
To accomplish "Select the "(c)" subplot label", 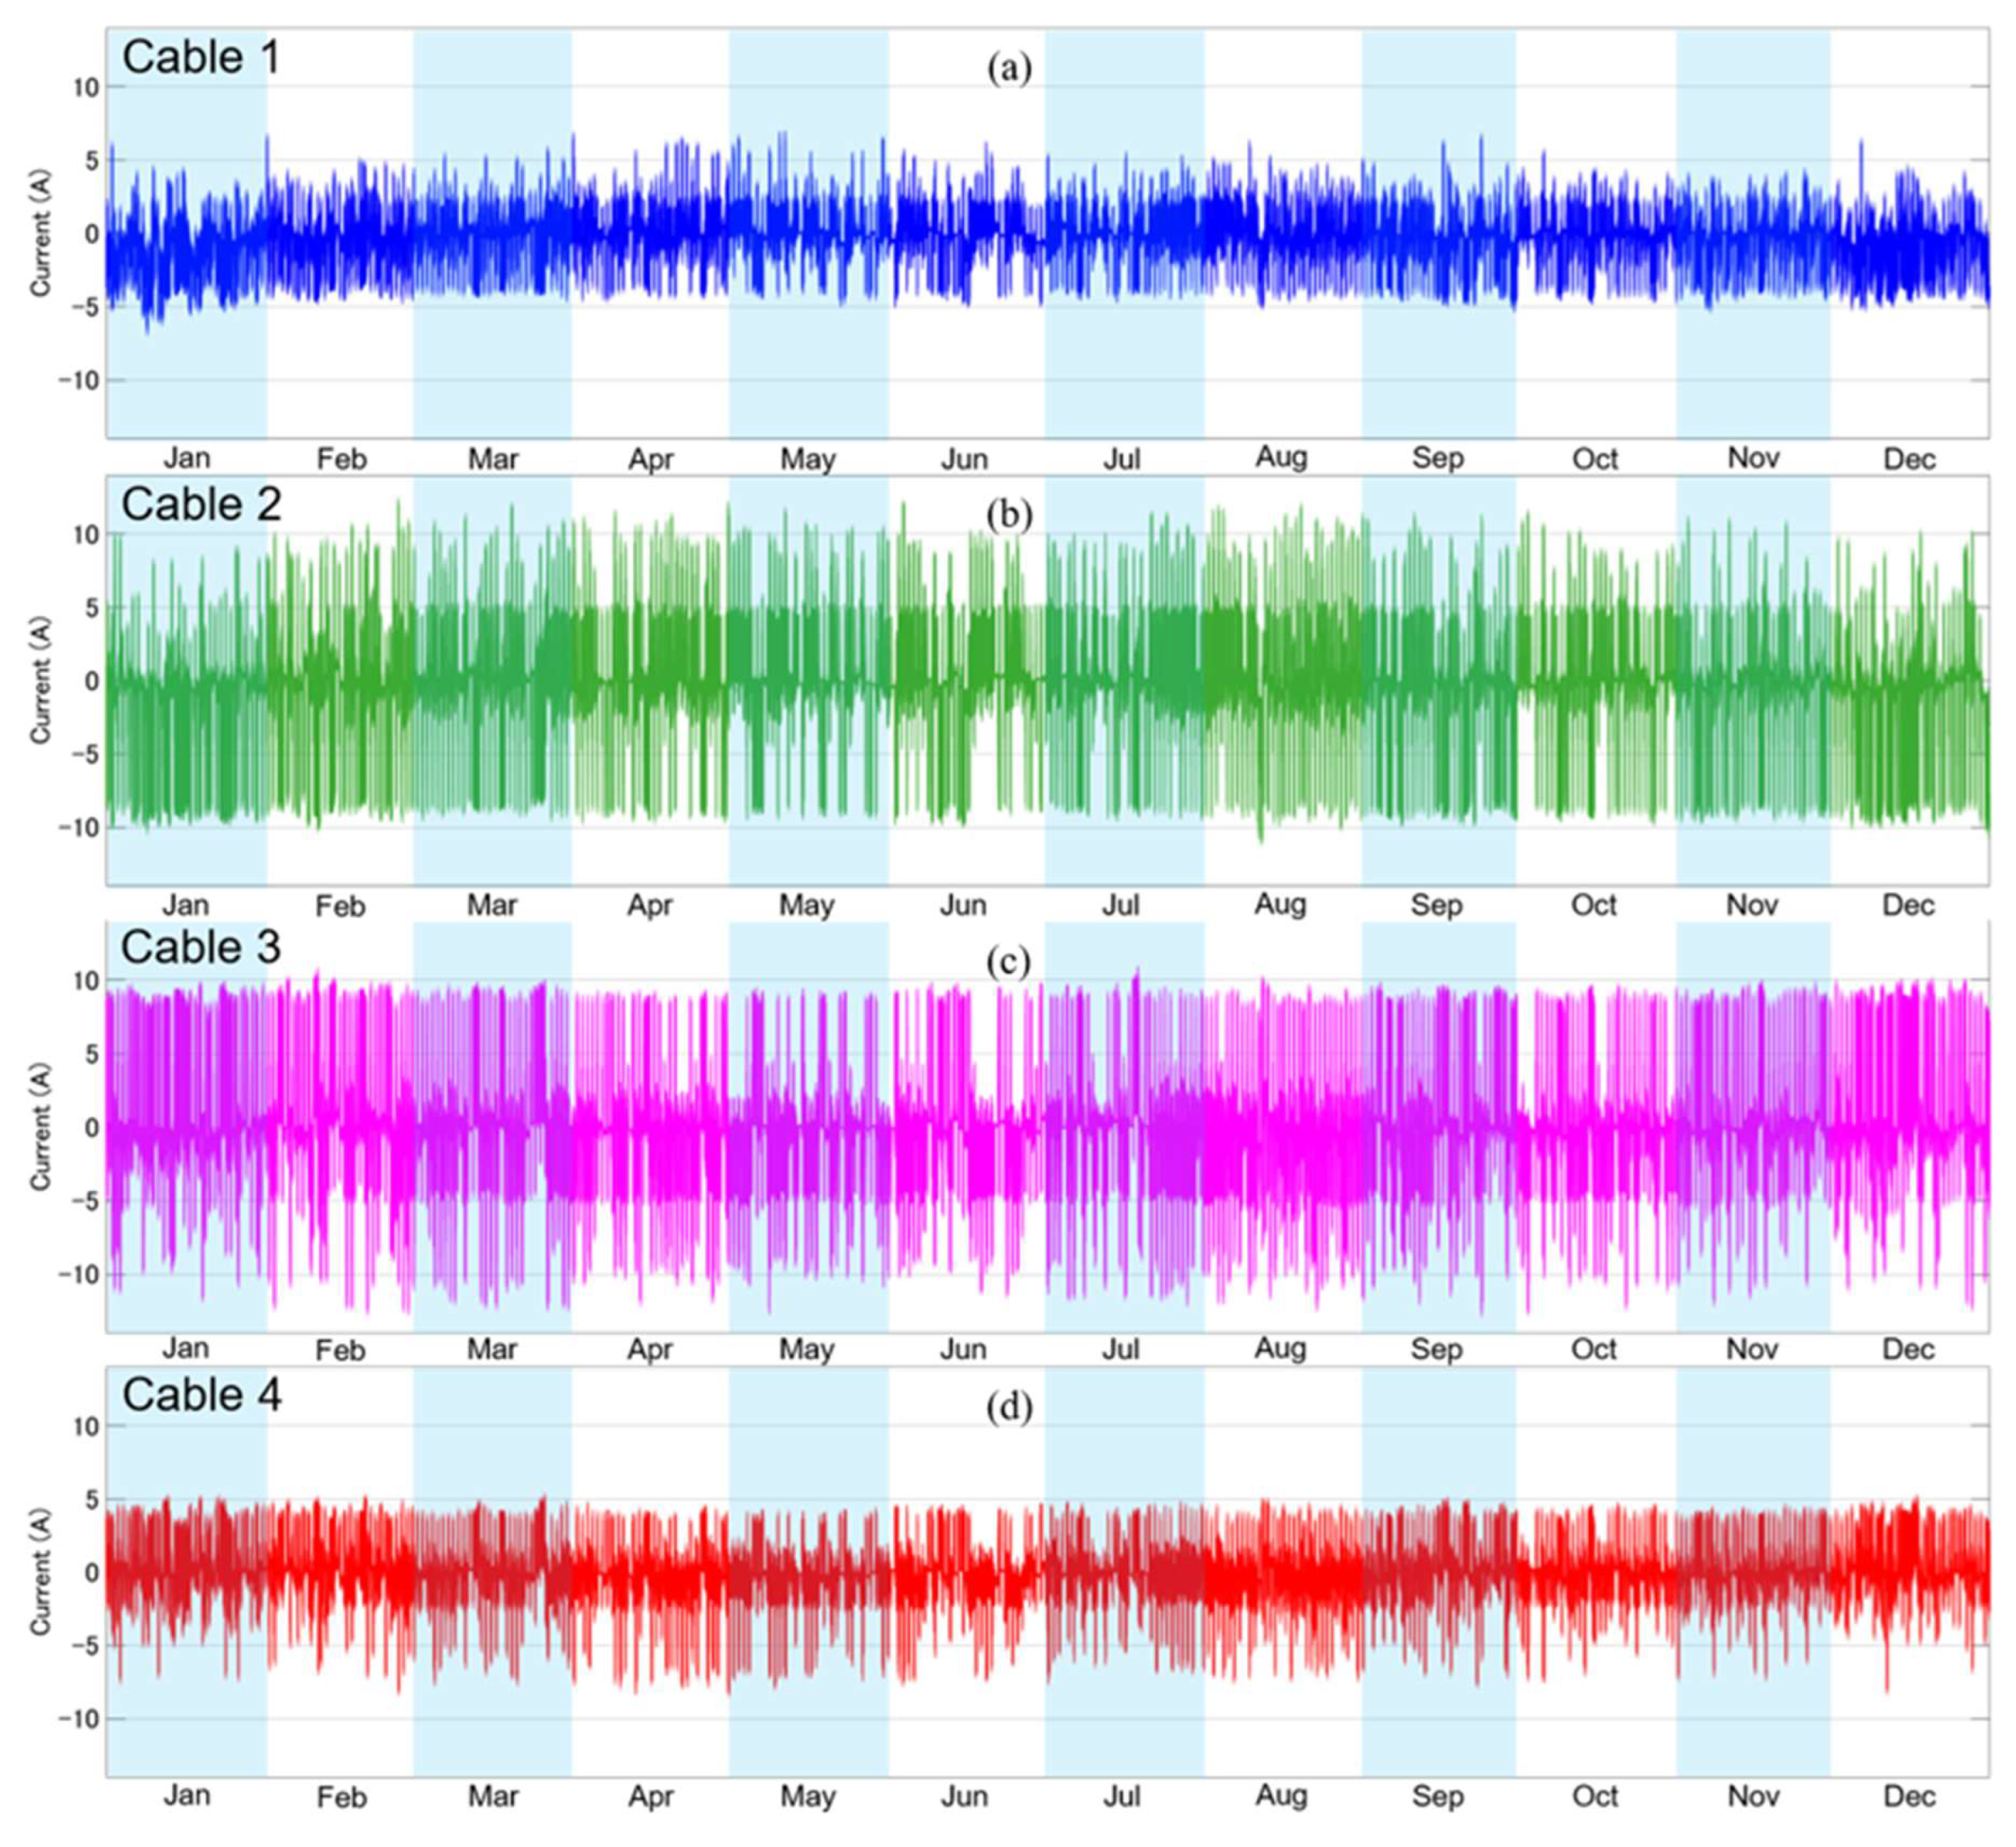I will coord(1009,961).
